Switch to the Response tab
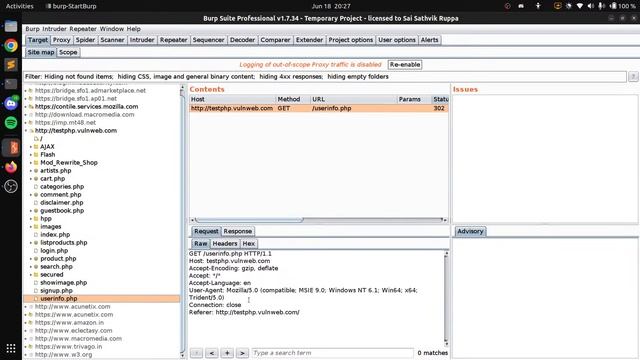This screenshot has width=640, height=360. tap(238, 231)
